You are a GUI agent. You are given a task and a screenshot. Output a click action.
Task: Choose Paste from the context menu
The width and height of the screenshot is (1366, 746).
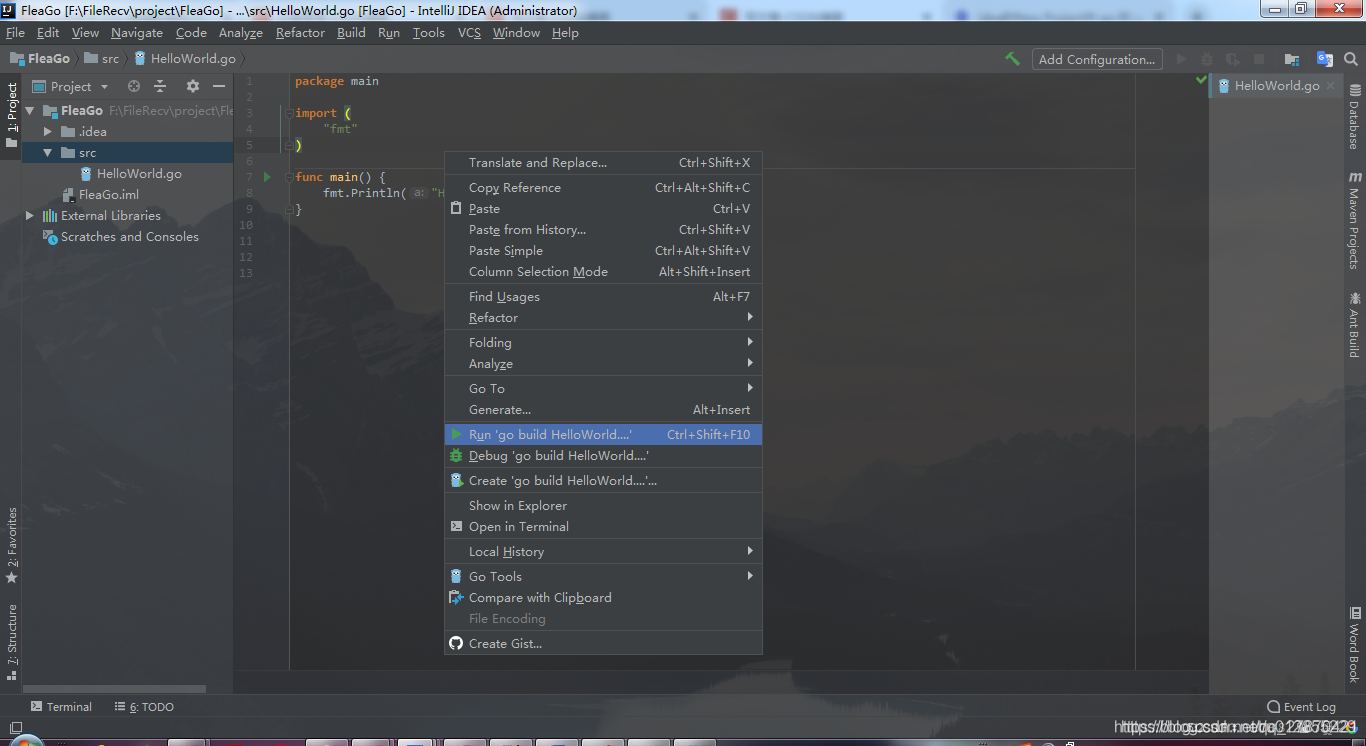point(603,209)
